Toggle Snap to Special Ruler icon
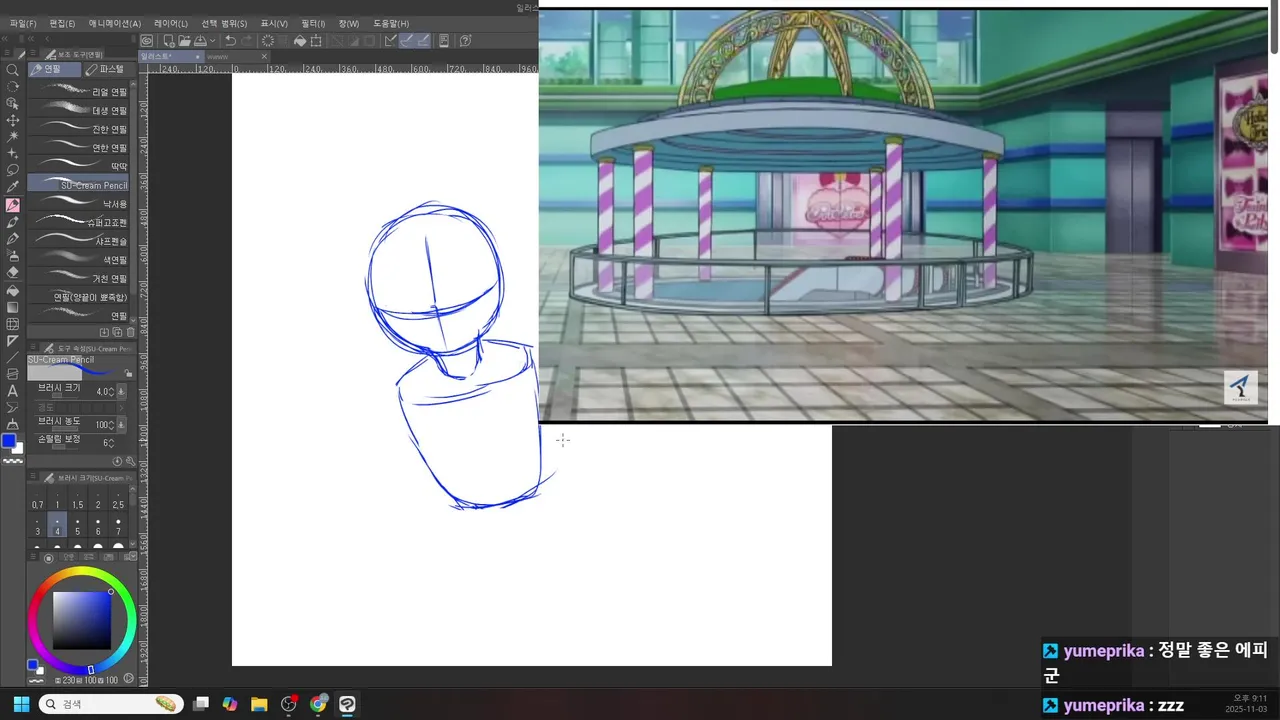This screenshot has height=720, width=1280. point(406,41)
